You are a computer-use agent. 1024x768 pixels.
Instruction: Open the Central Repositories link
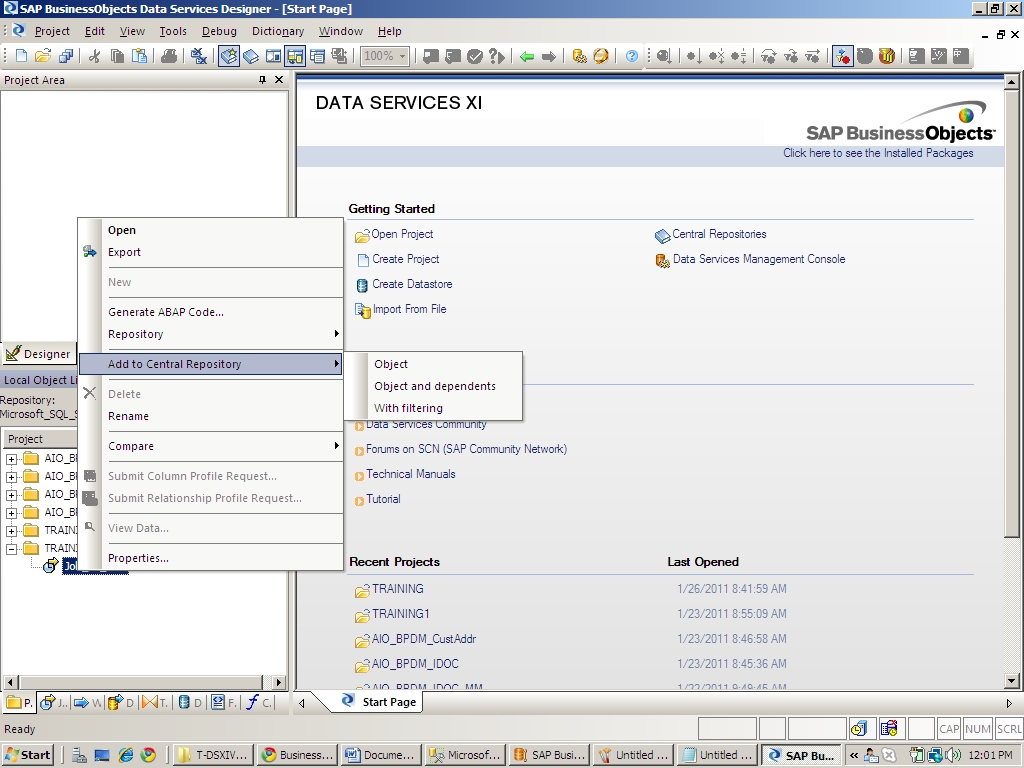719,234
